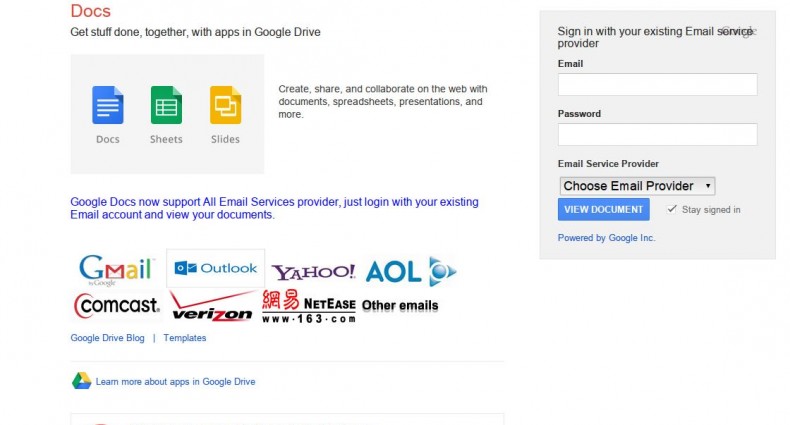Click the Yahoo! logo

tap(313, 271)
